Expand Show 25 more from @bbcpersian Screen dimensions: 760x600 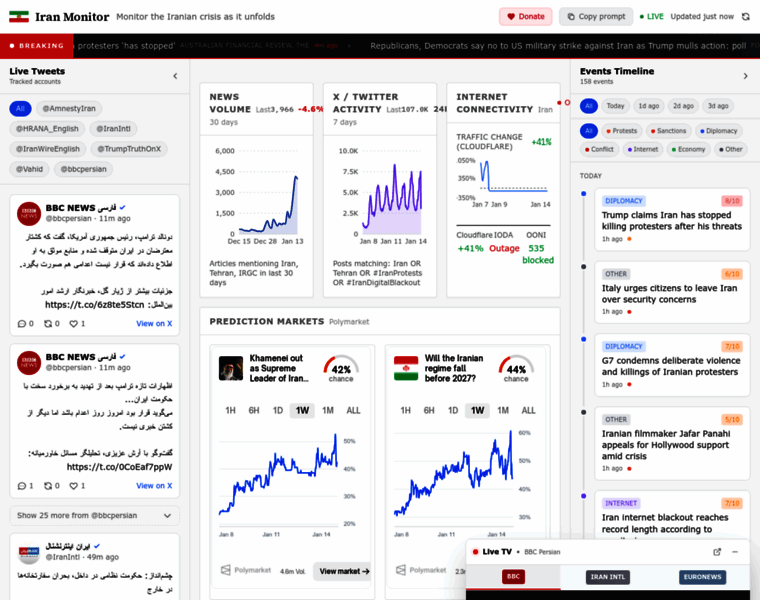pyautogui.click(x=95, y=516)
